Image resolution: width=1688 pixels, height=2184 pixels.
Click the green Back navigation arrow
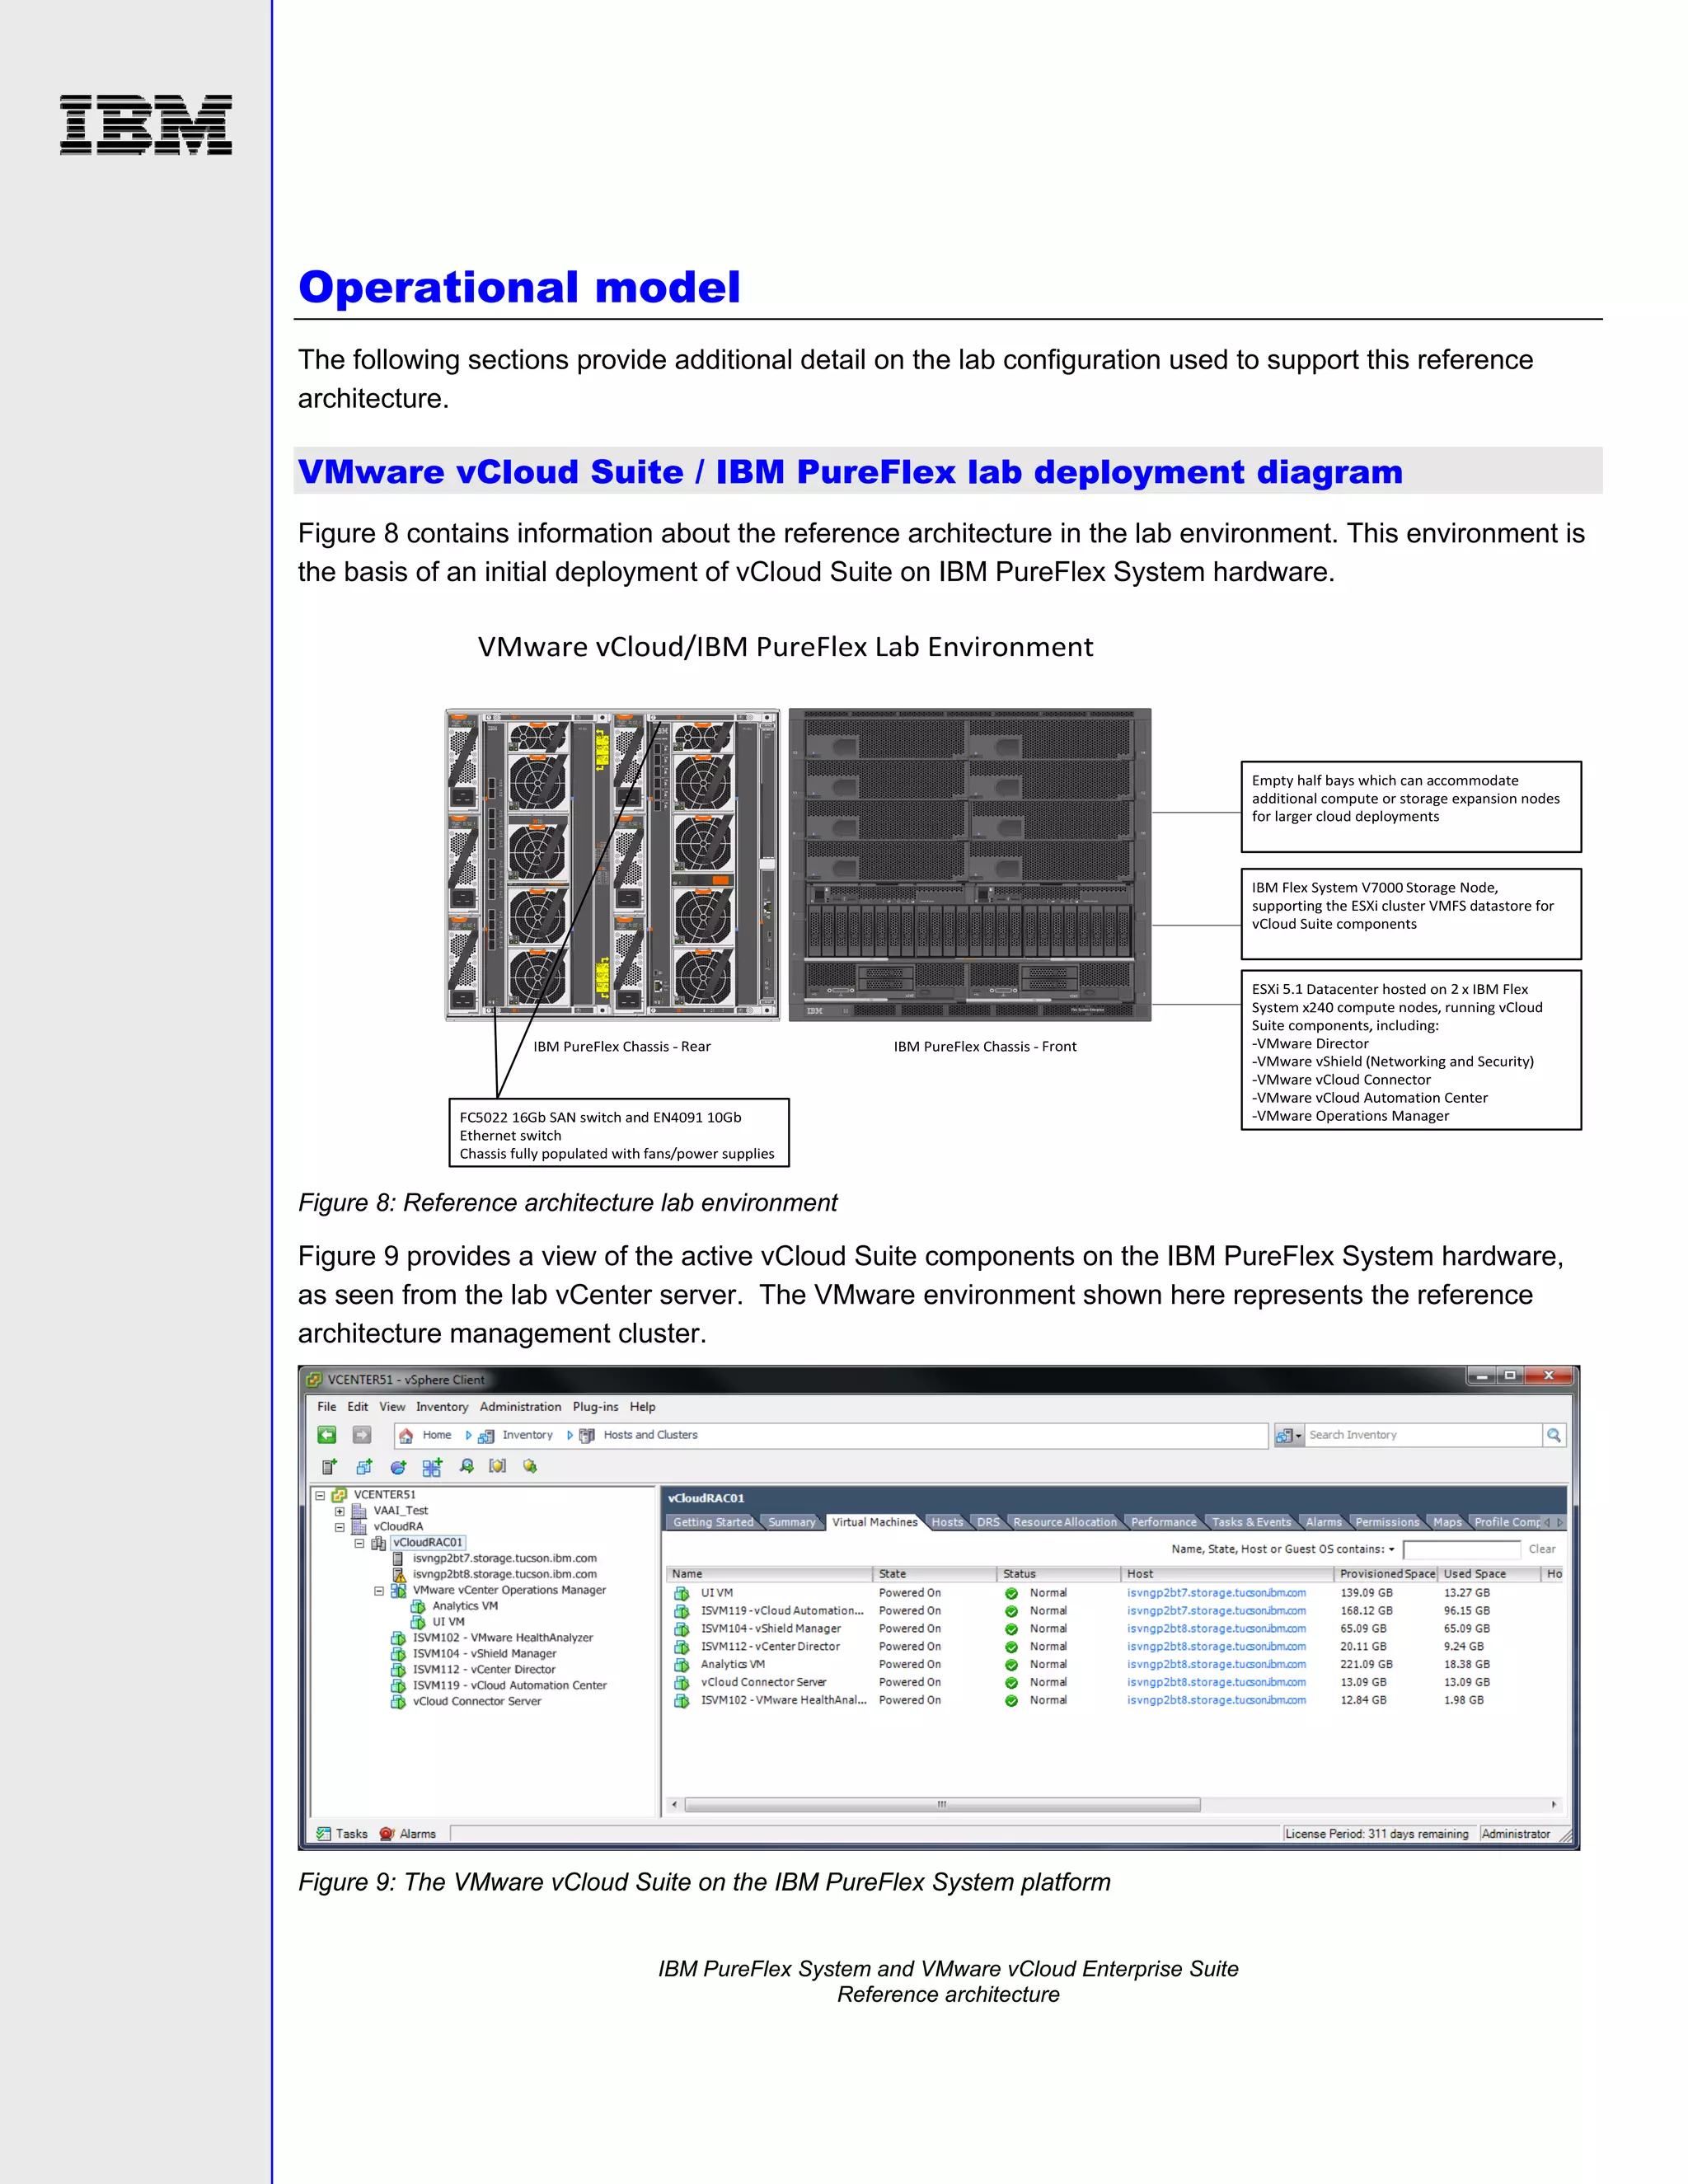coord(327,1435)
